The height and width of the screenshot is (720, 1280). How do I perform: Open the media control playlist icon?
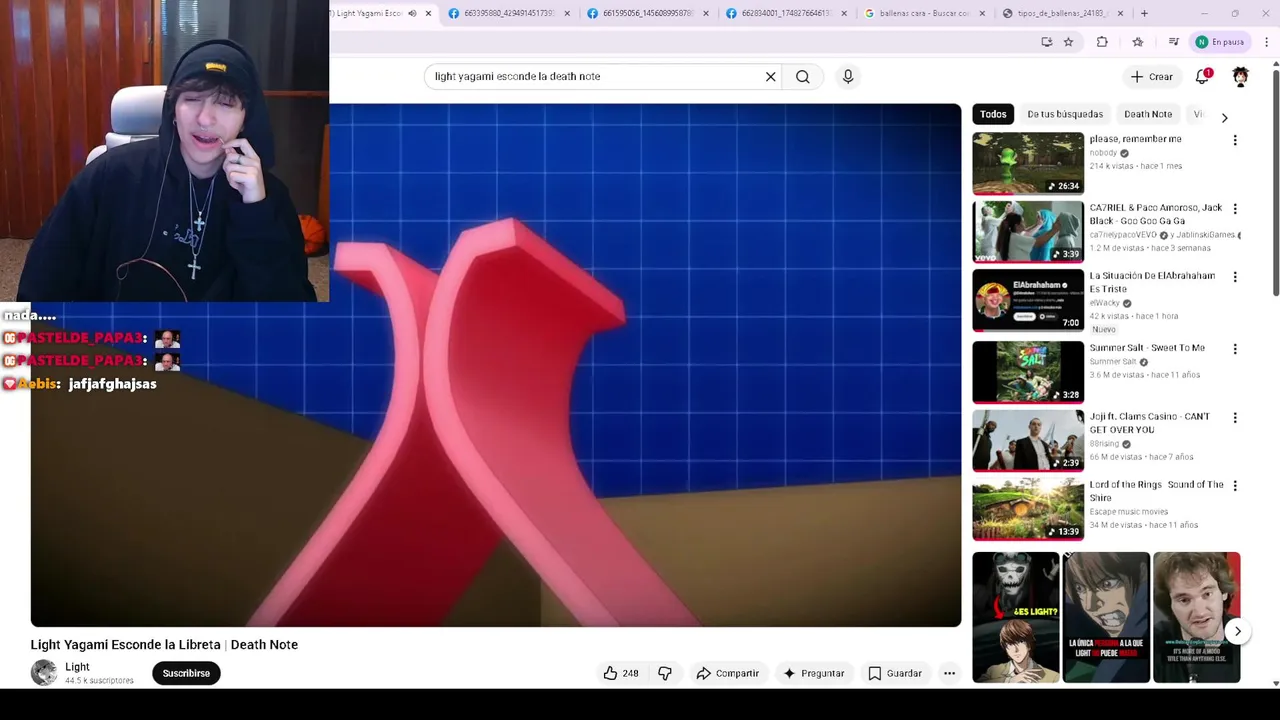point(1173,42)
